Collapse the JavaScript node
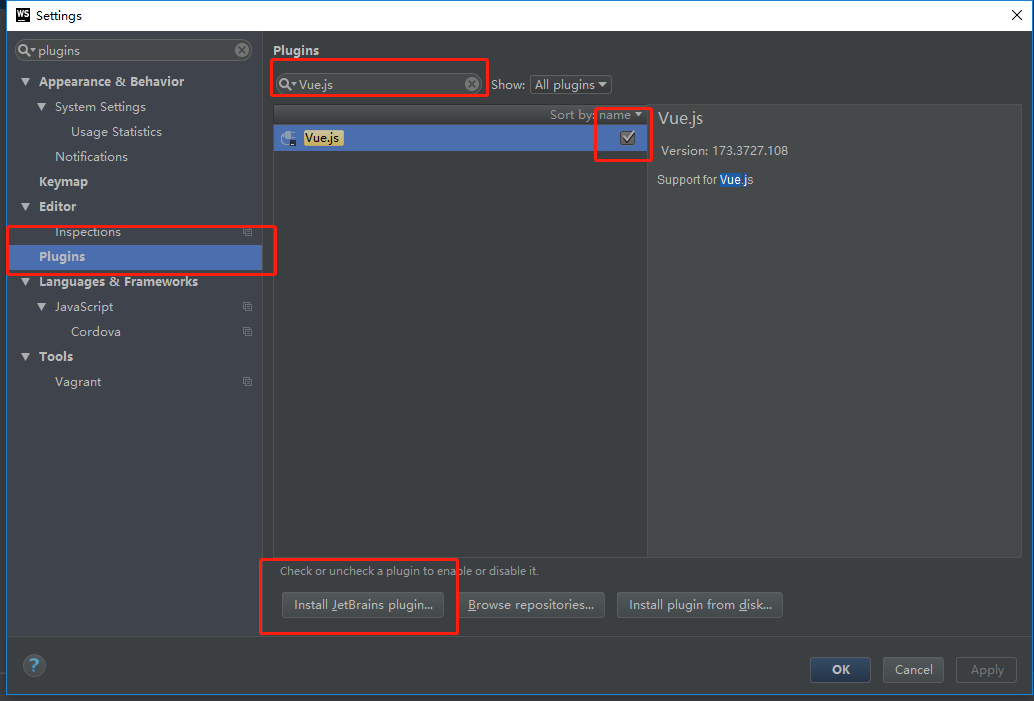Viewport: 1034px width, 701px height. (x=42, y=307)
